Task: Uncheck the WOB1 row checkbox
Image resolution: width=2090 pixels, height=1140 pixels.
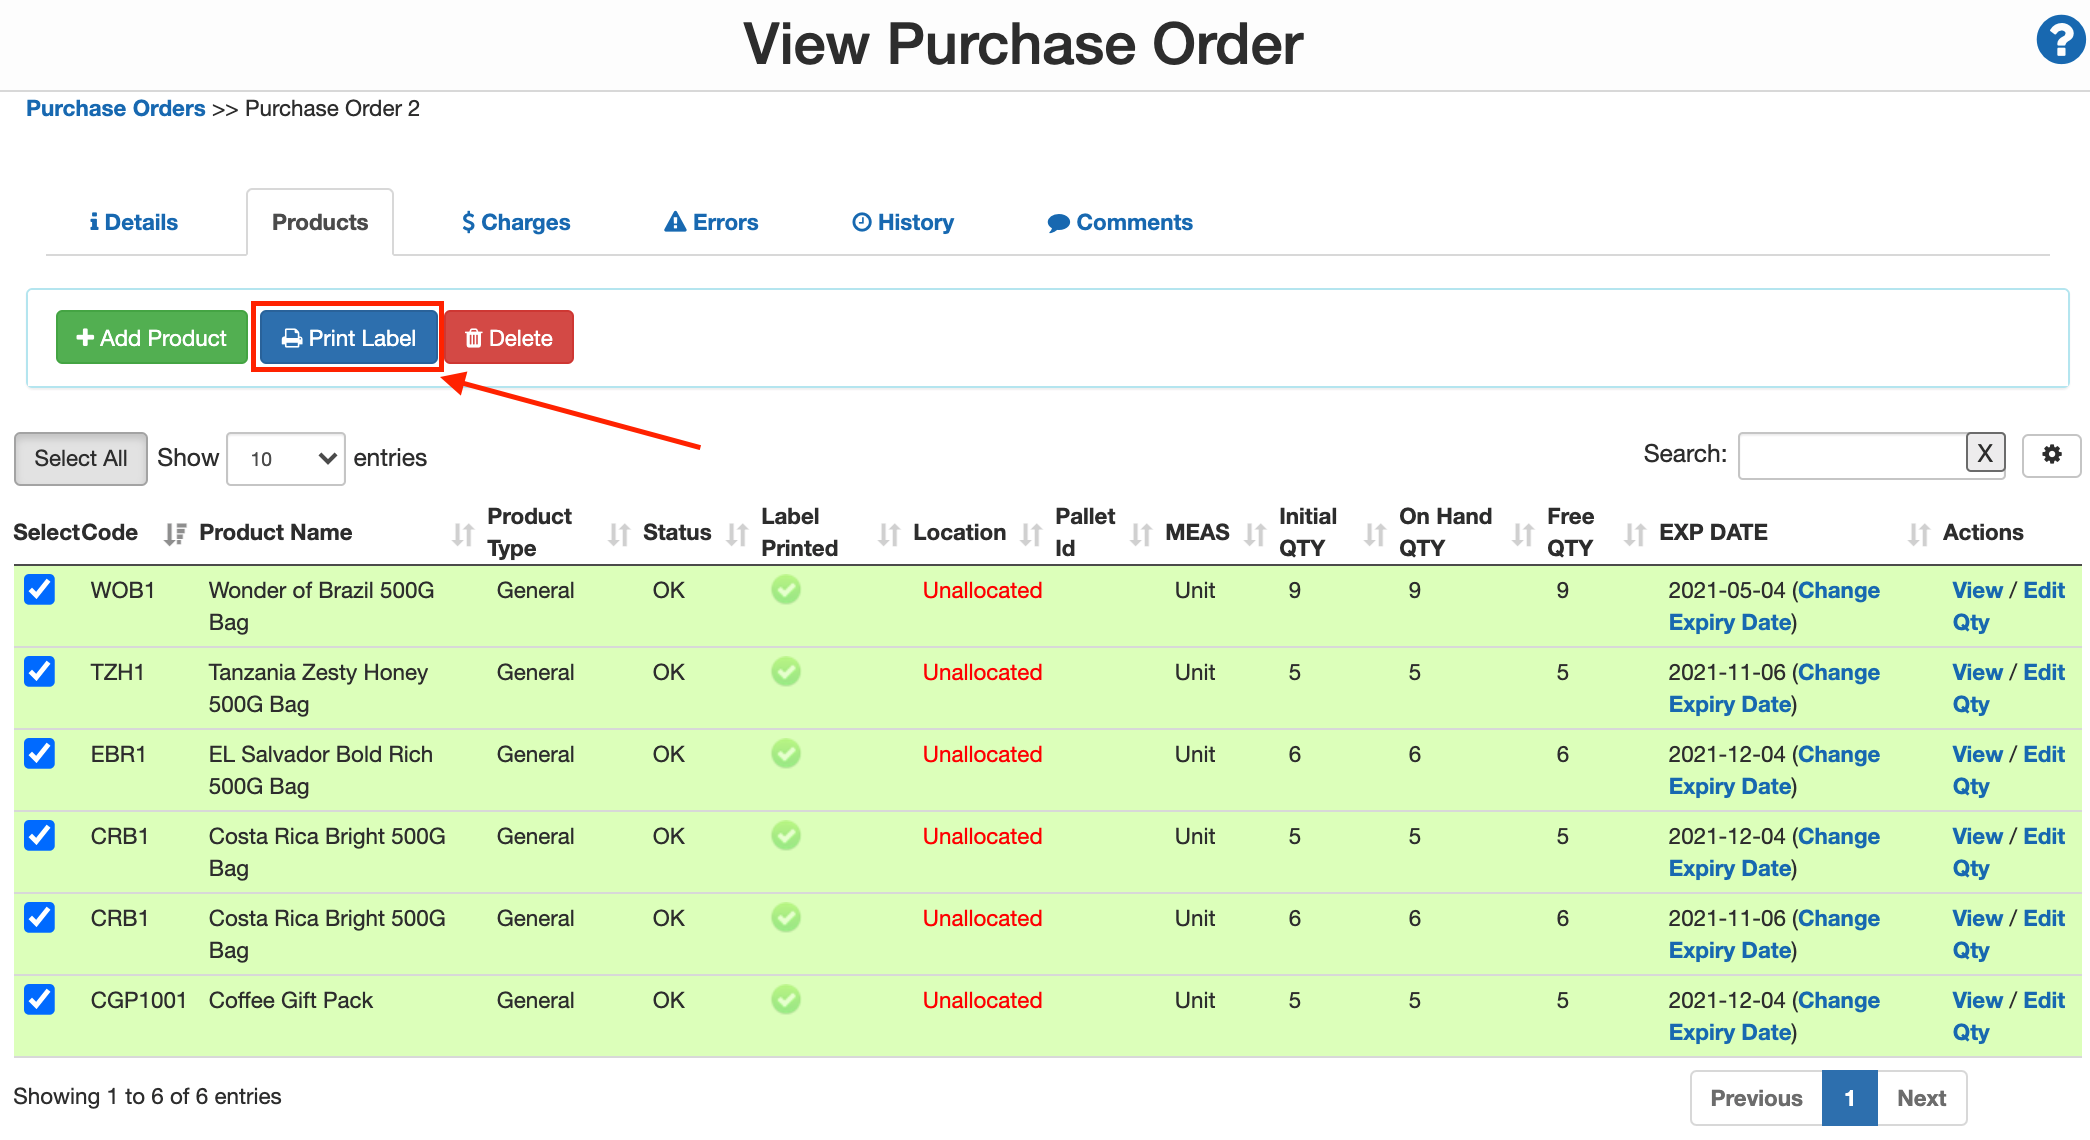Action: 39,590
